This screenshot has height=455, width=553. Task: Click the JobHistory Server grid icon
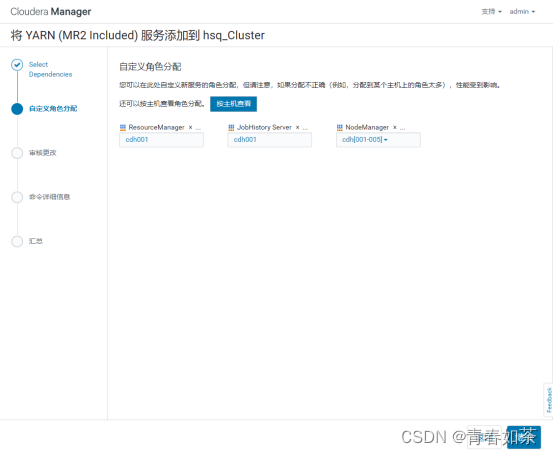[231, 127]
